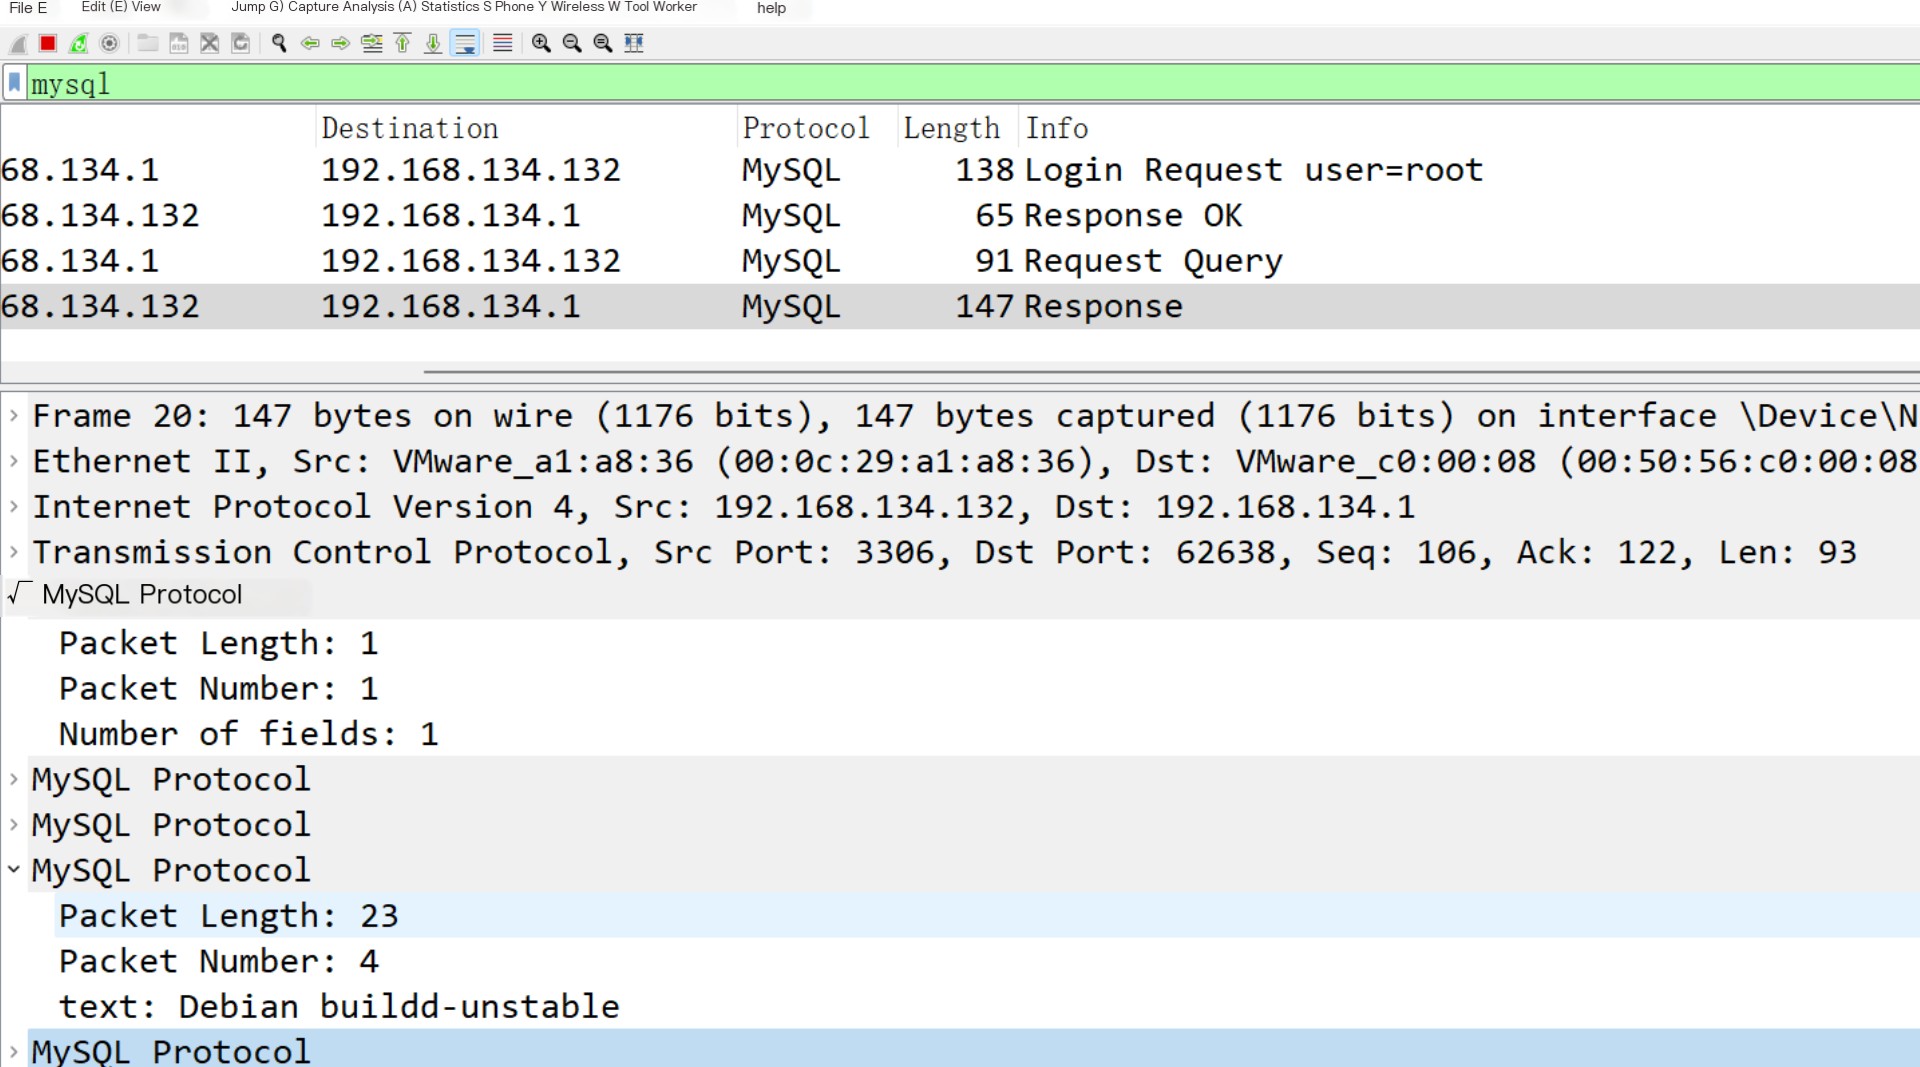
Task: Select the Response OK packet
Action: pos(960,215)
